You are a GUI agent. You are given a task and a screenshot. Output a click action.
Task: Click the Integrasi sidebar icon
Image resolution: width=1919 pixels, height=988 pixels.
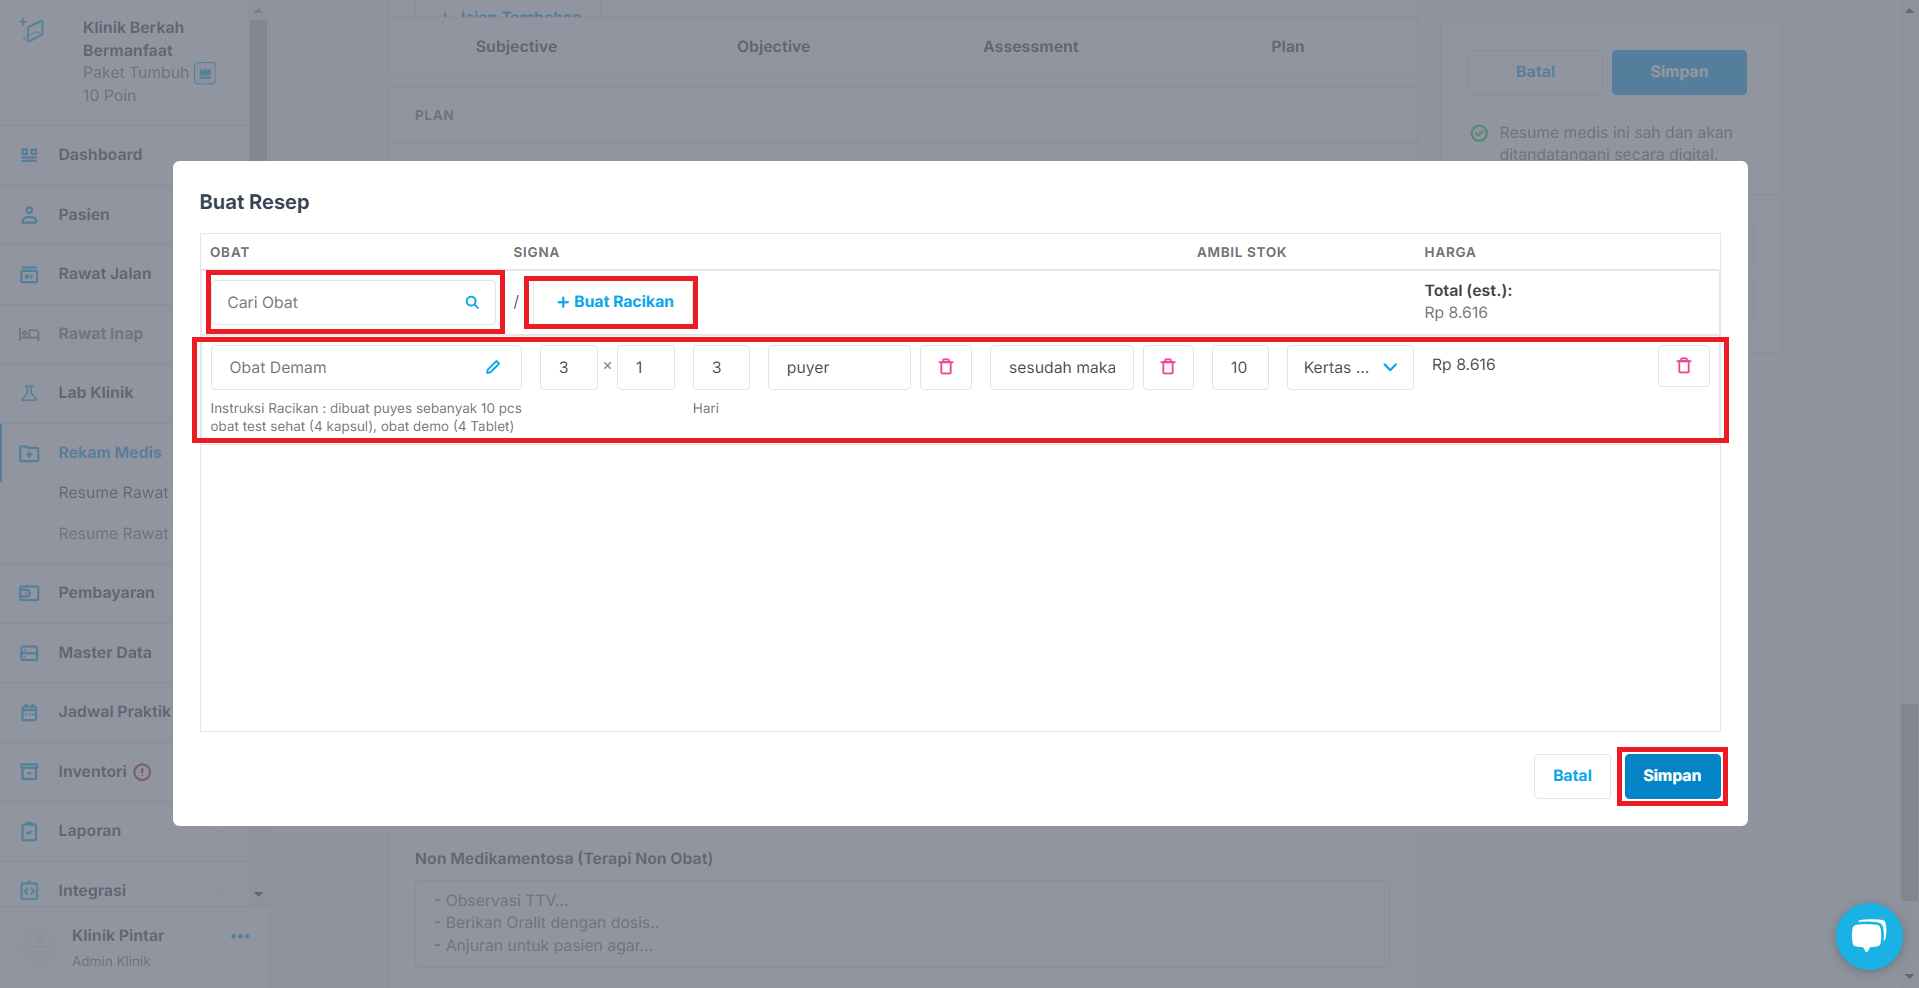click(x=29, y=891)
